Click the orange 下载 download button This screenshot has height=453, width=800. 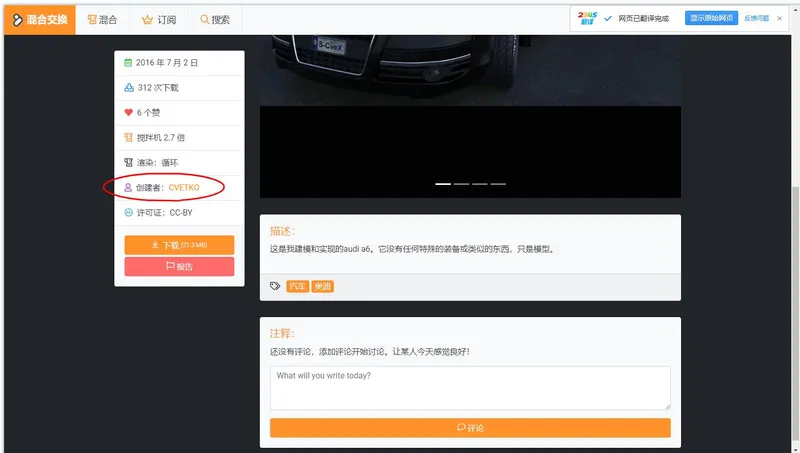point(179,245)
